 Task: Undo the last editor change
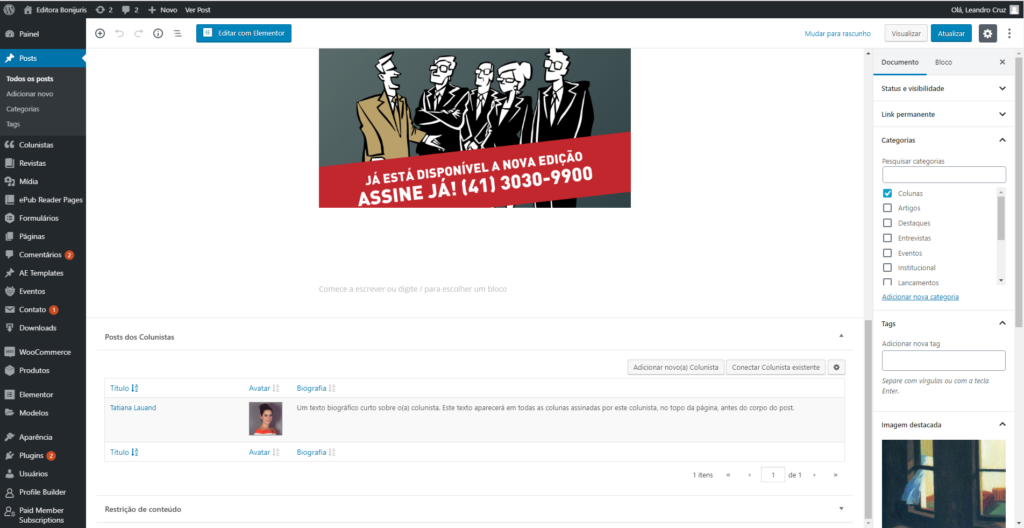[x=119, y=33]
